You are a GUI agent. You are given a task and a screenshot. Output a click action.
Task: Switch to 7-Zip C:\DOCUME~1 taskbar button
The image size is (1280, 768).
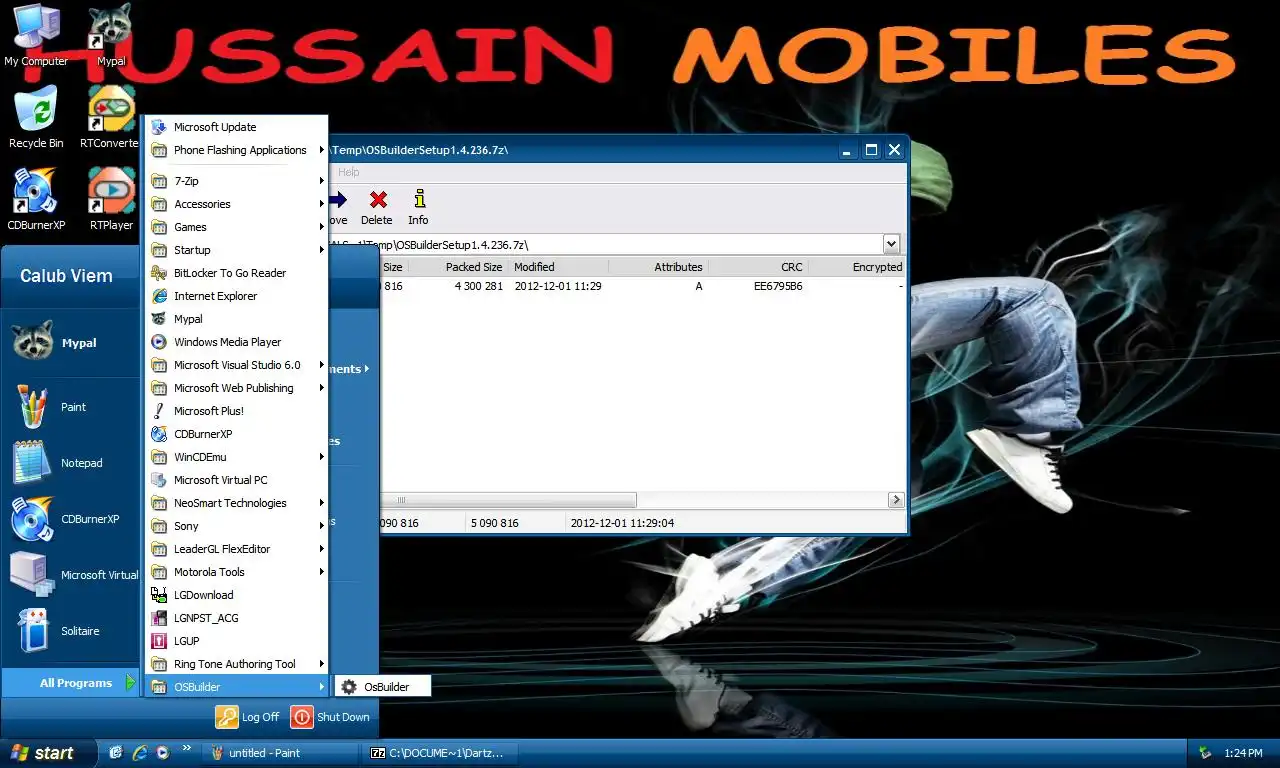[438, 753]
